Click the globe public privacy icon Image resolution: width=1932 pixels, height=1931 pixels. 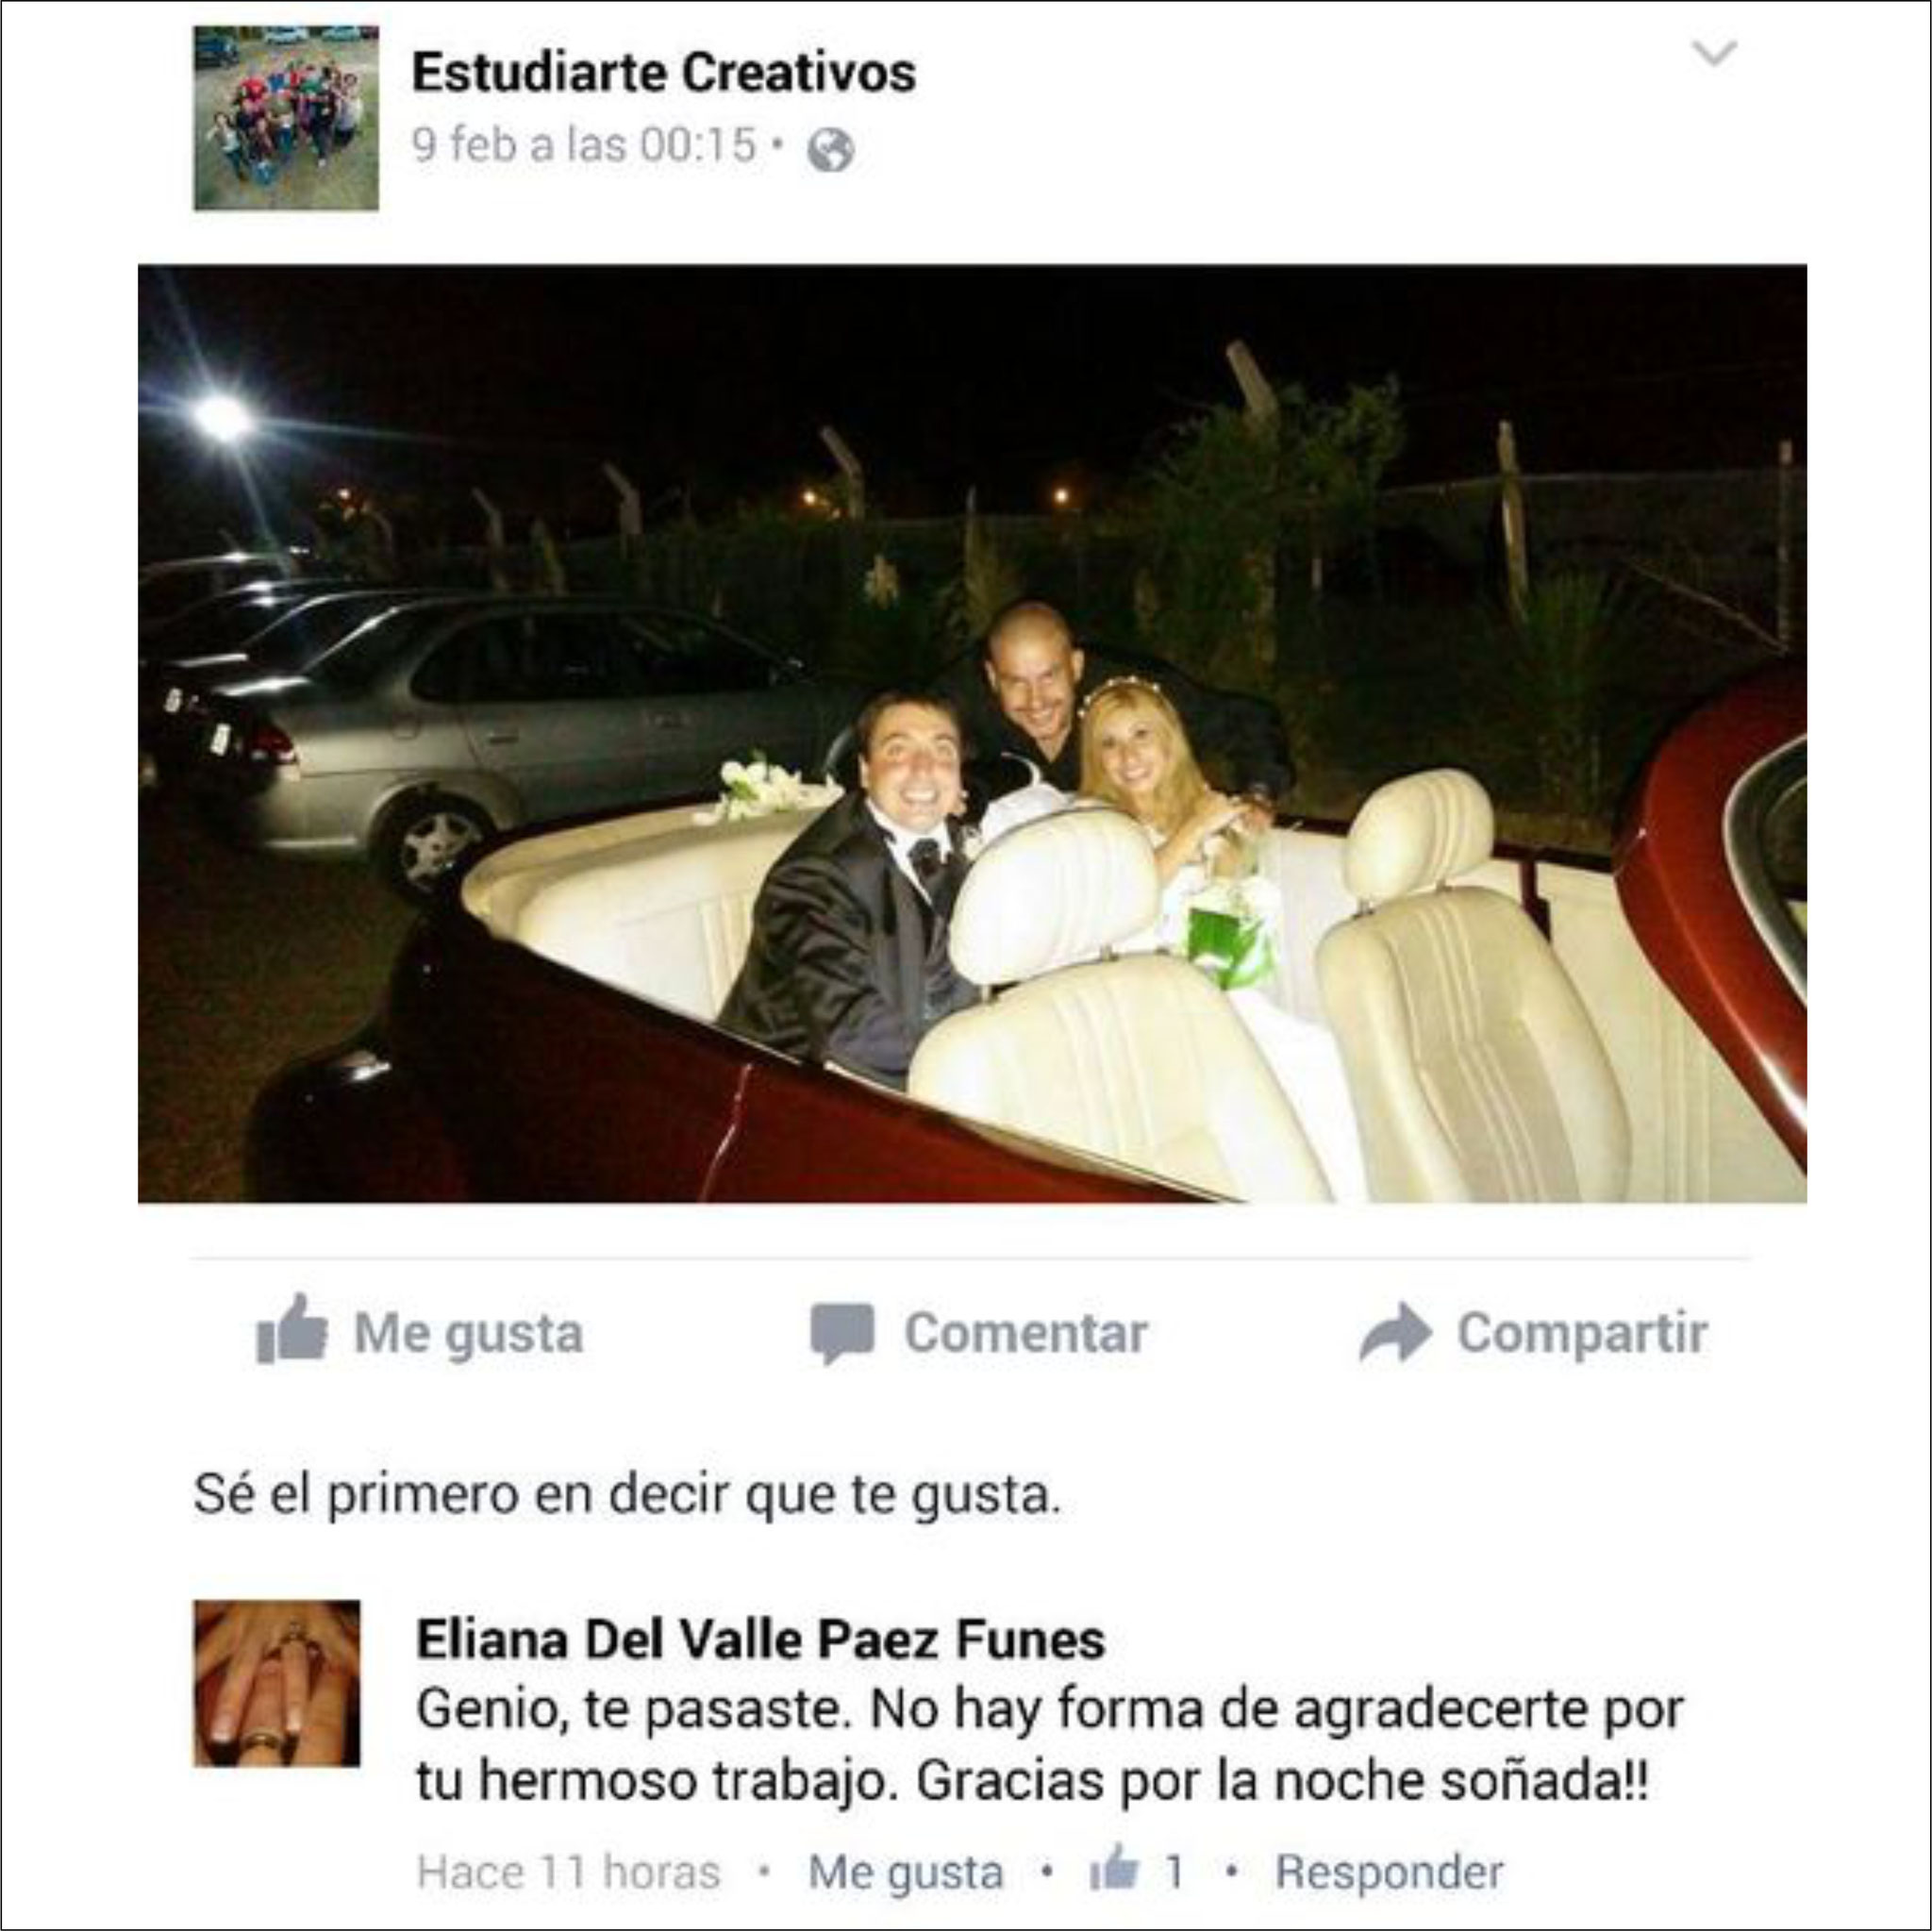[831, 150]
